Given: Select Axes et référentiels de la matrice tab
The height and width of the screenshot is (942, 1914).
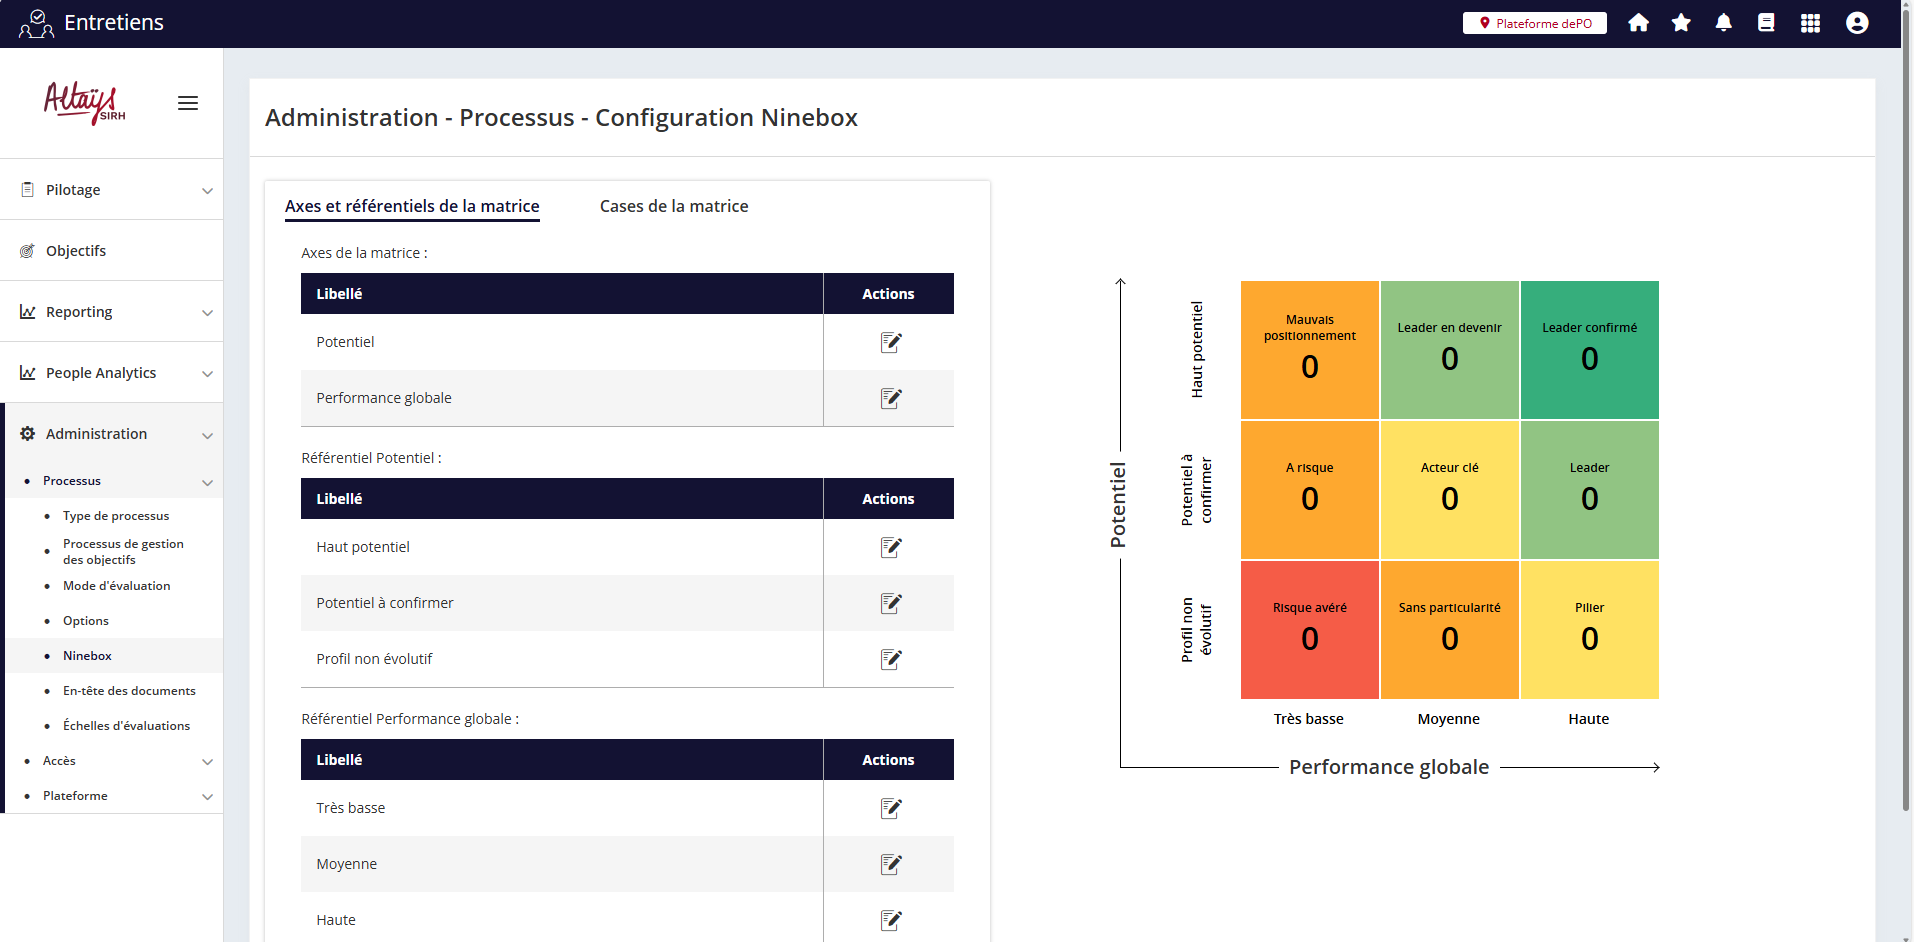Looking at the screenshot, I should coord(412,206).
